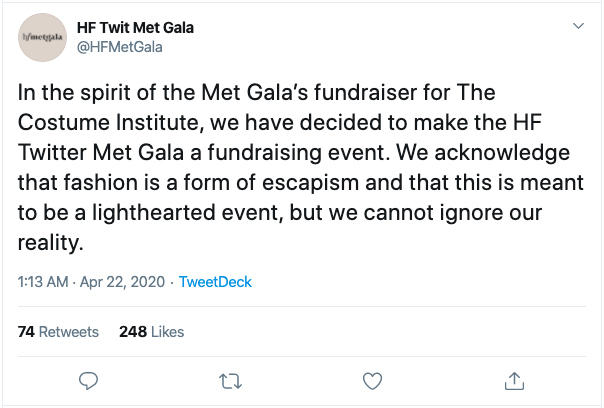Retweet this tweet using the retweet icon
The image size is (604, 408).
click(x=231, y=380)
